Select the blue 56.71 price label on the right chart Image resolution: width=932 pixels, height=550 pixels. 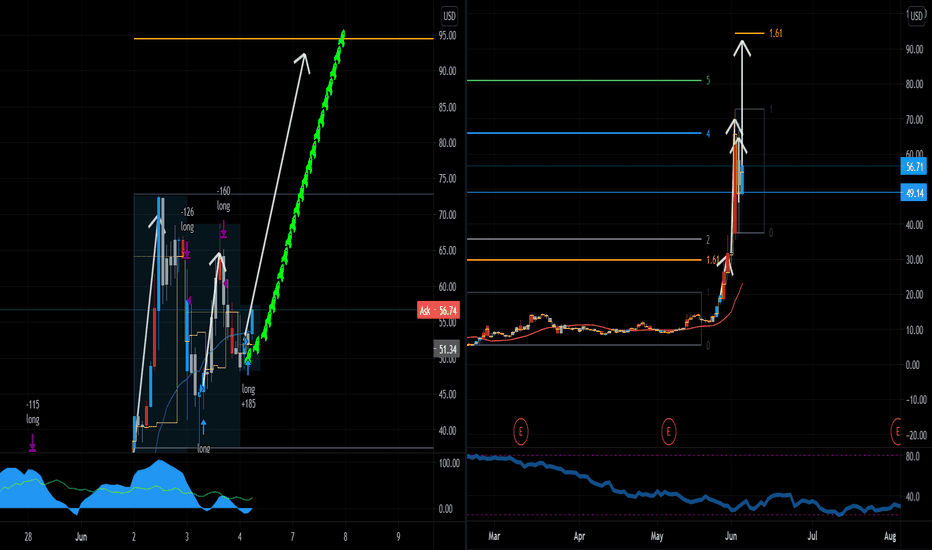[x=914, y=166]
